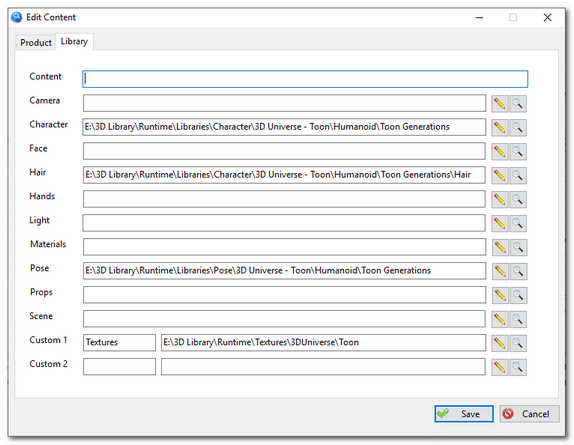Open the magnifier browse icon for Pose row

(518, 271)
